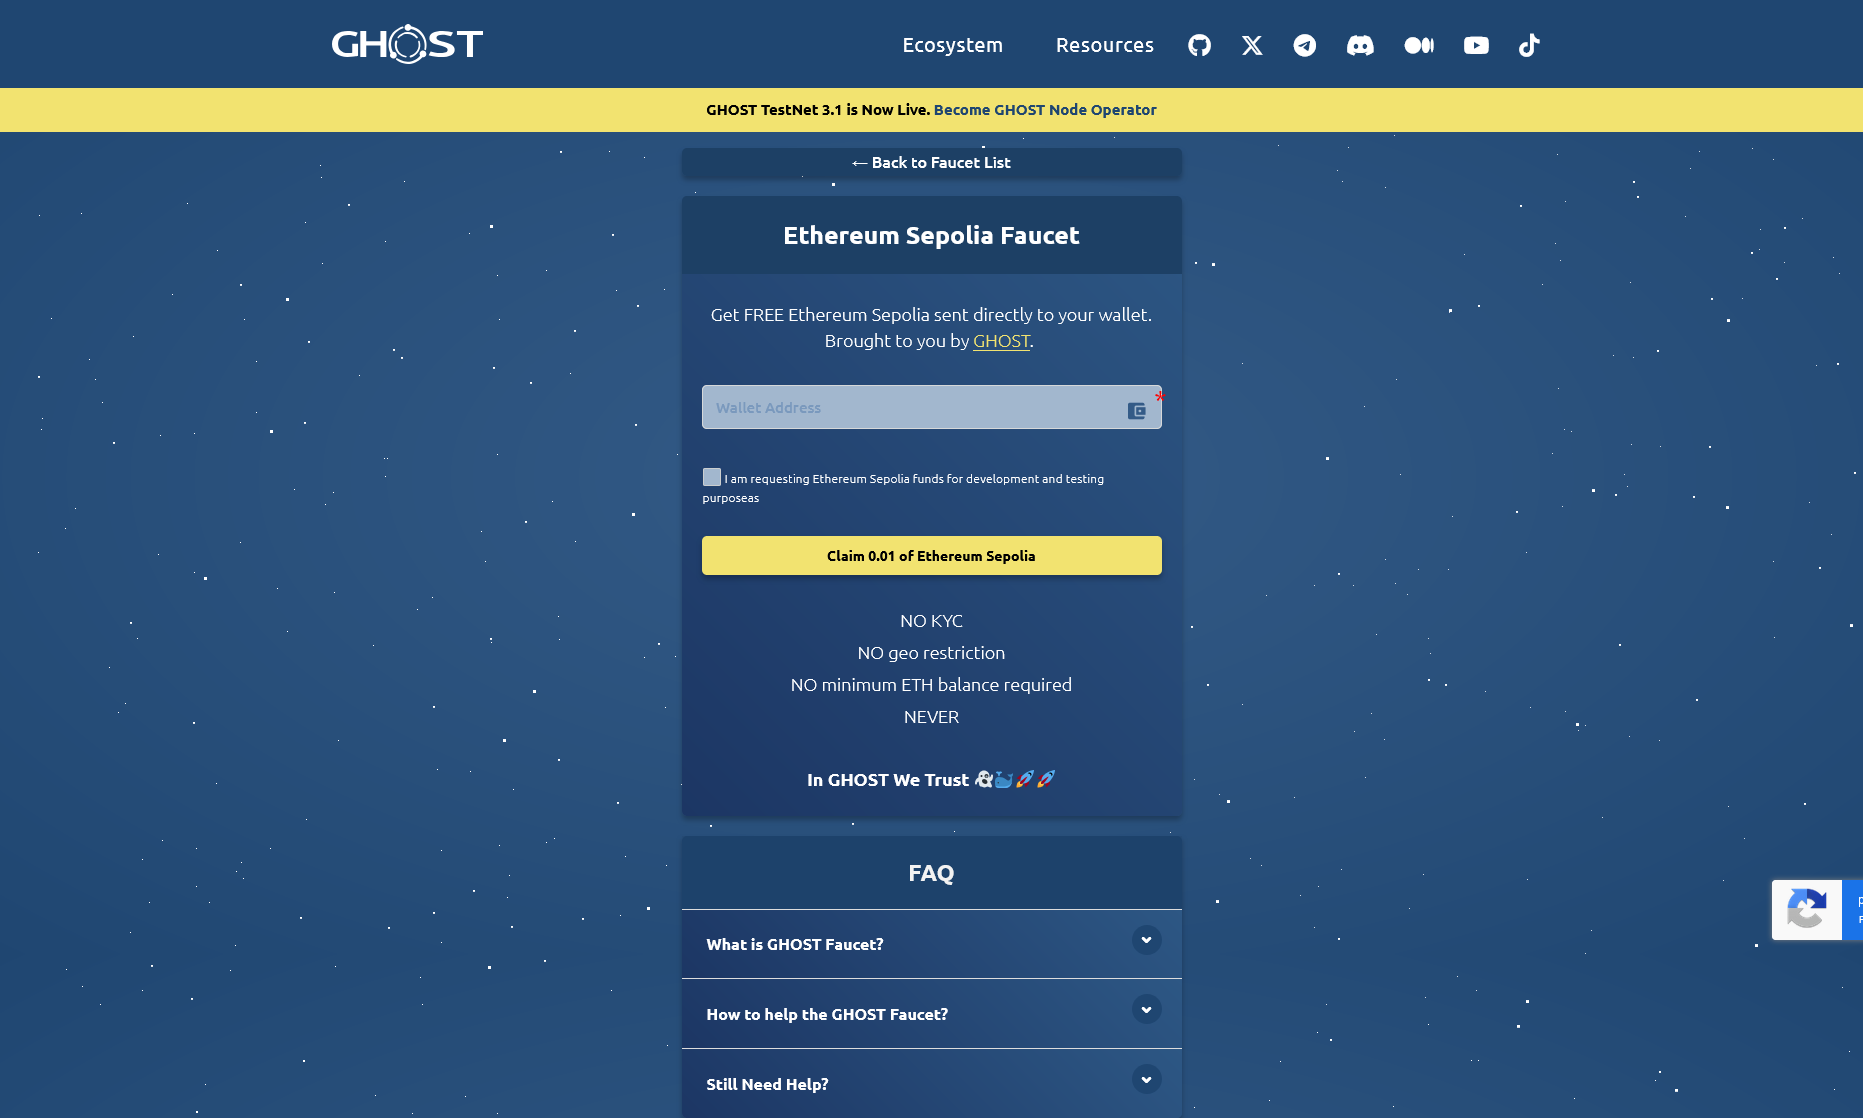1863x1118 pixels.
Task: Open the Discord icon link
Action: pyautogui.click(x=1360, y=45)
